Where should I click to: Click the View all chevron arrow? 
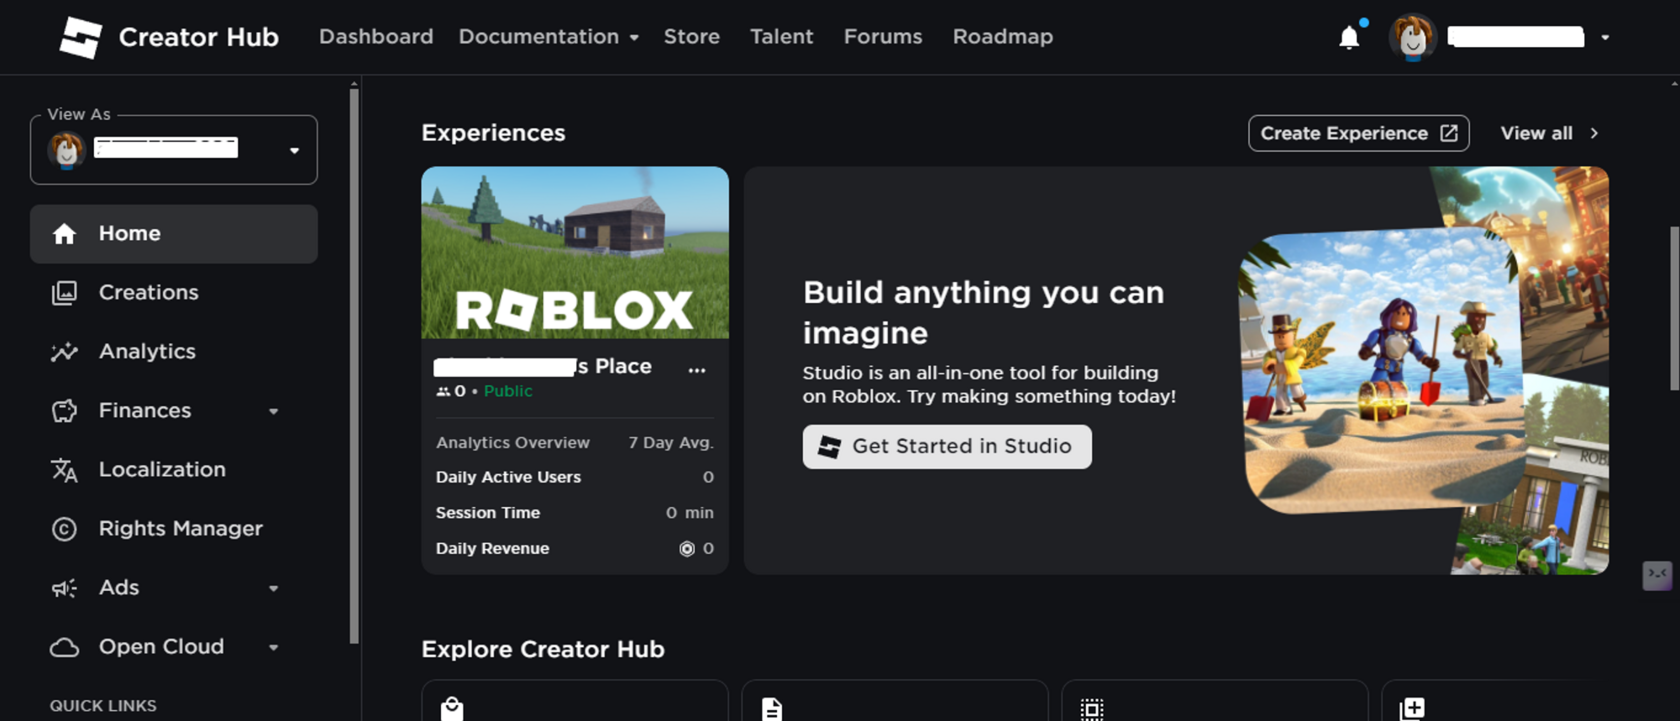(1594, 133)
